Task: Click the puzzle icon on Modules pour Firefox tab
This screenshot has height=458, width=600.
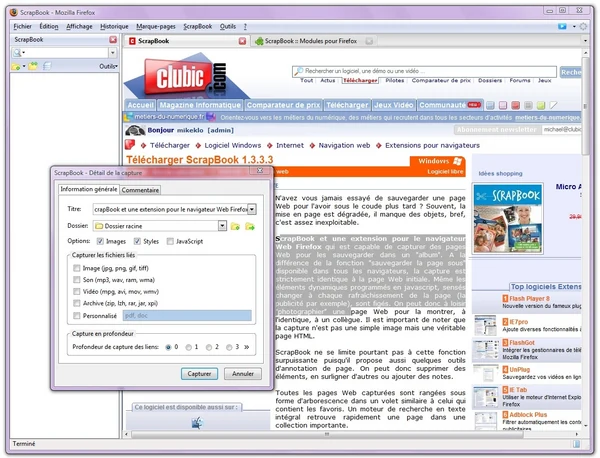Action: [x=259, y=41]
